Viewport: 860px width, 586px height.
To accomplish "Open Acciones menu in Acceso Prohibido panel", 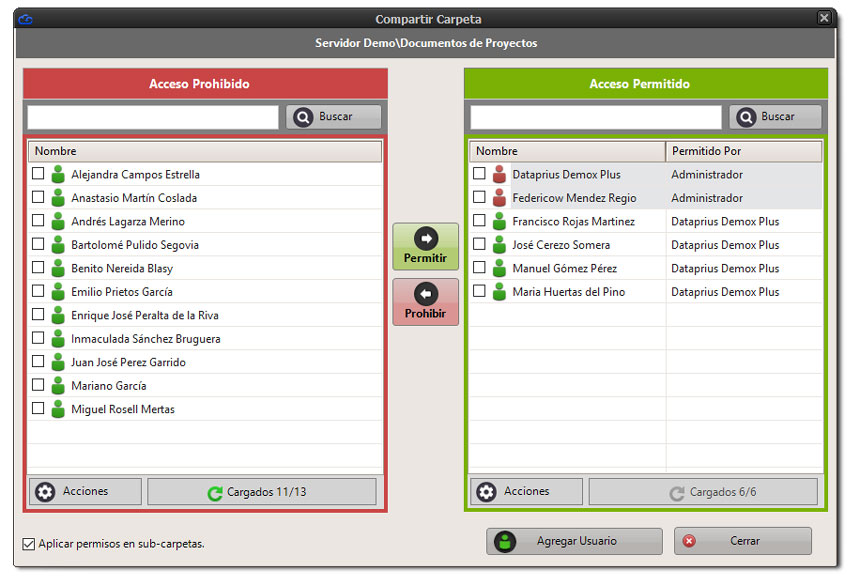I will tap(86, 492).
